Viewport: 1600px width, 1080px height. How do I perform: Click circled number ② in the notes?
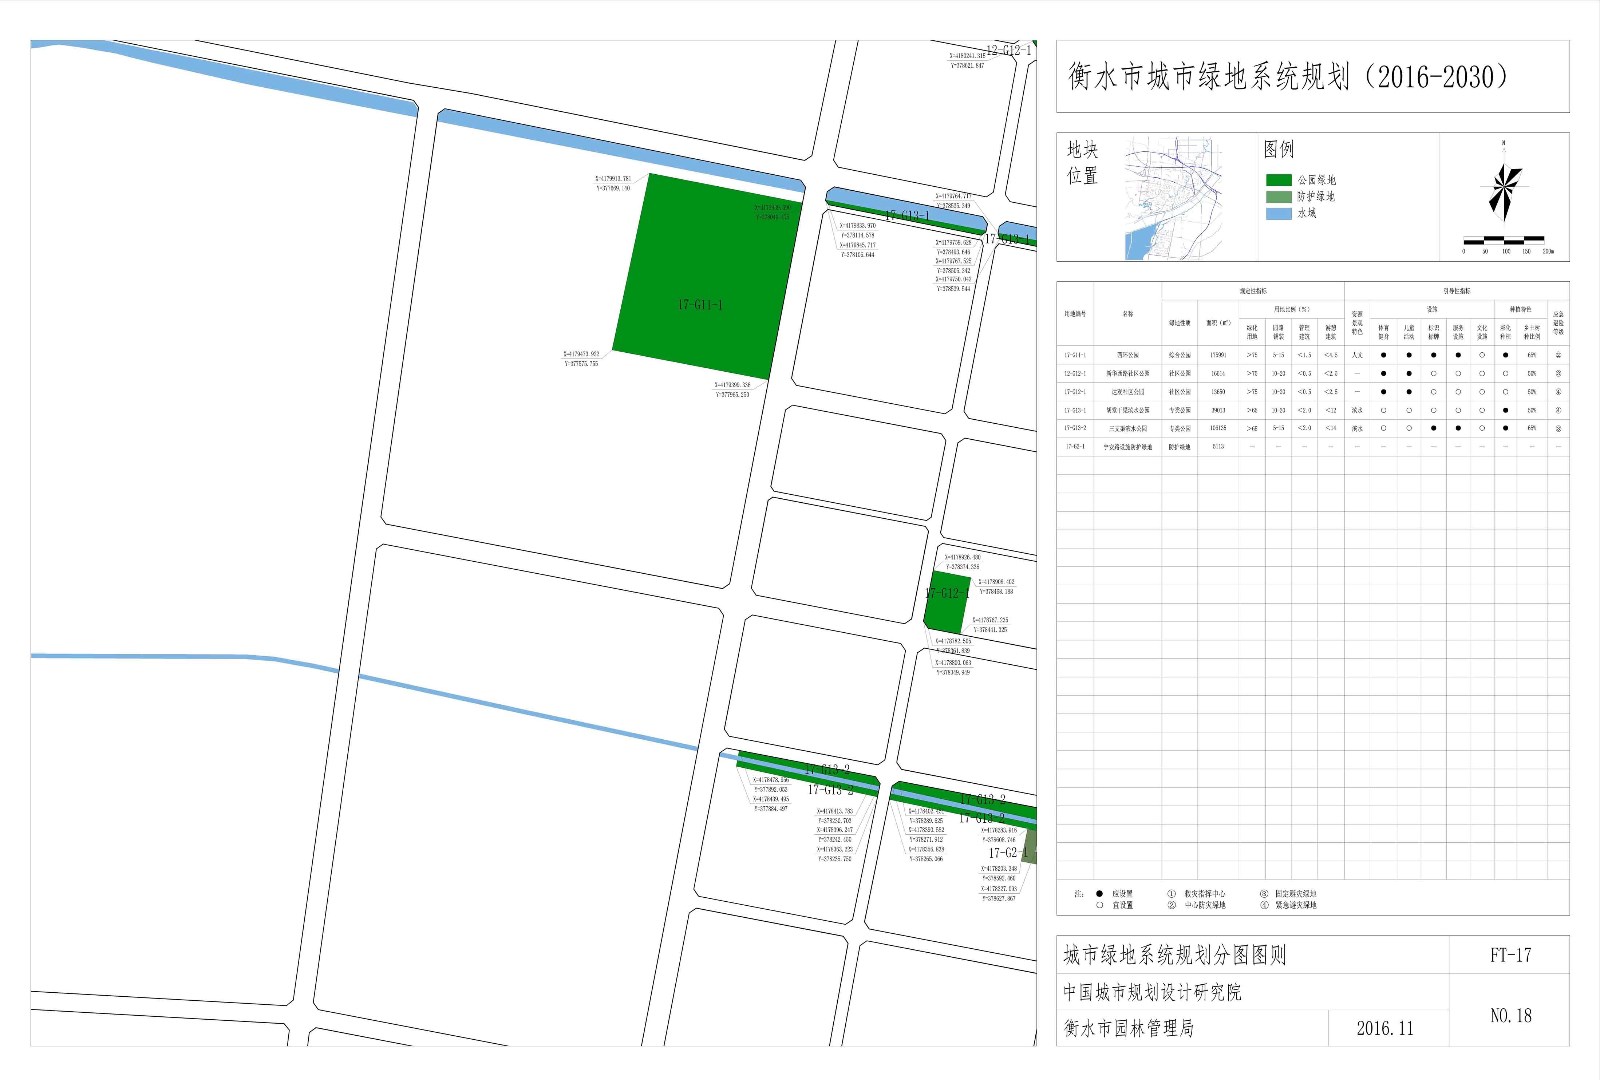(x=1171, y=905)
